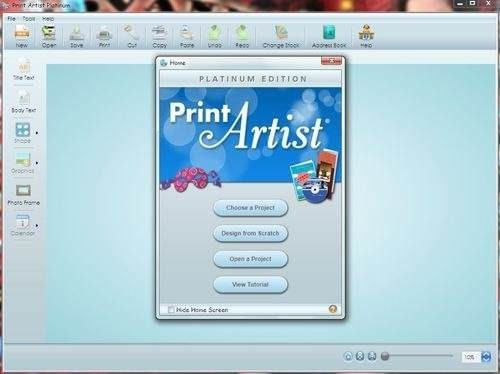500x374 pixels.
Task: Close the Home dialog
Action: pos(331,61)
